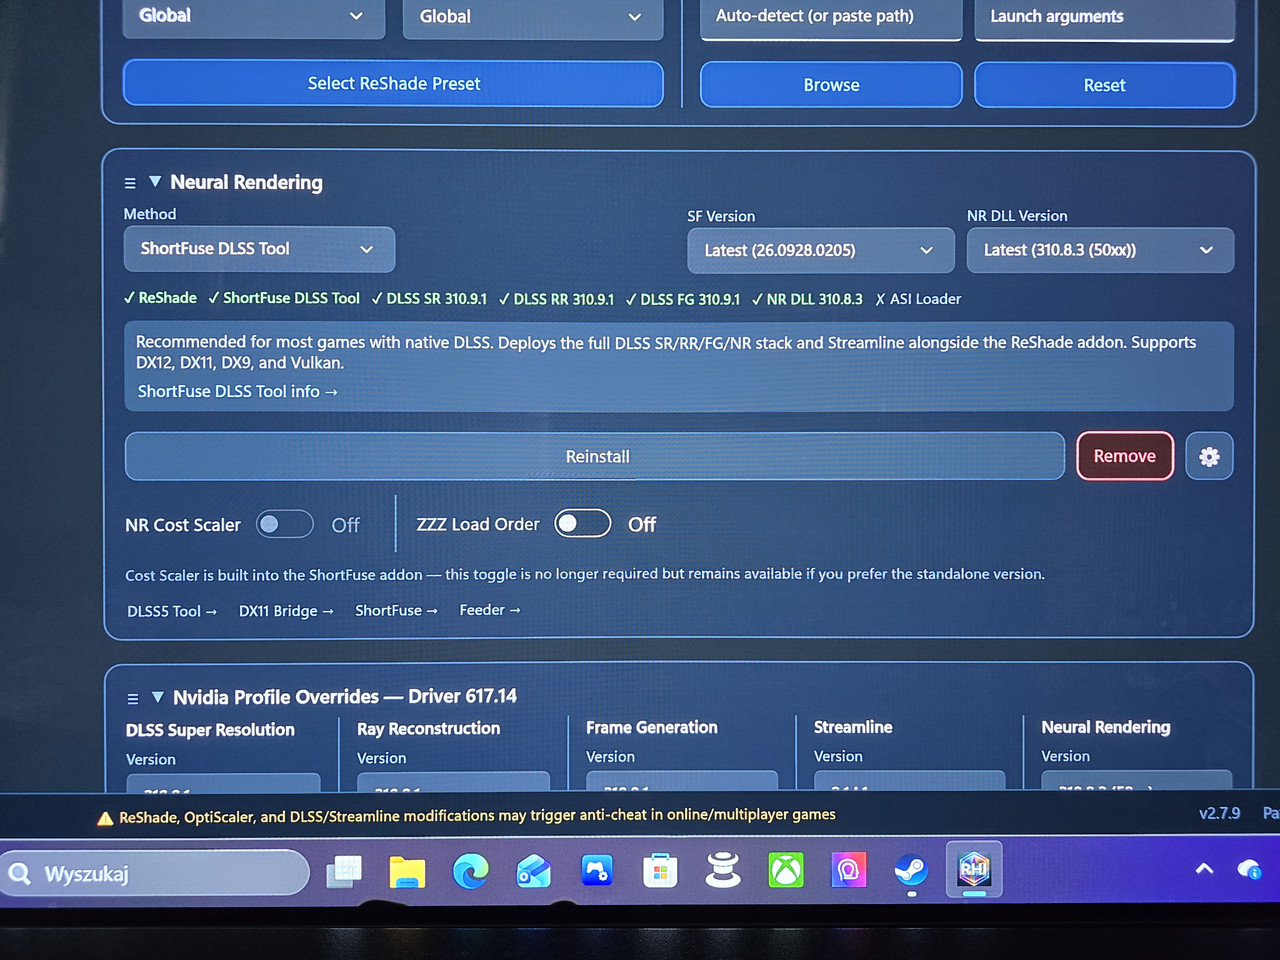Open the NR DLL Version dropdown

point(1100,251)
